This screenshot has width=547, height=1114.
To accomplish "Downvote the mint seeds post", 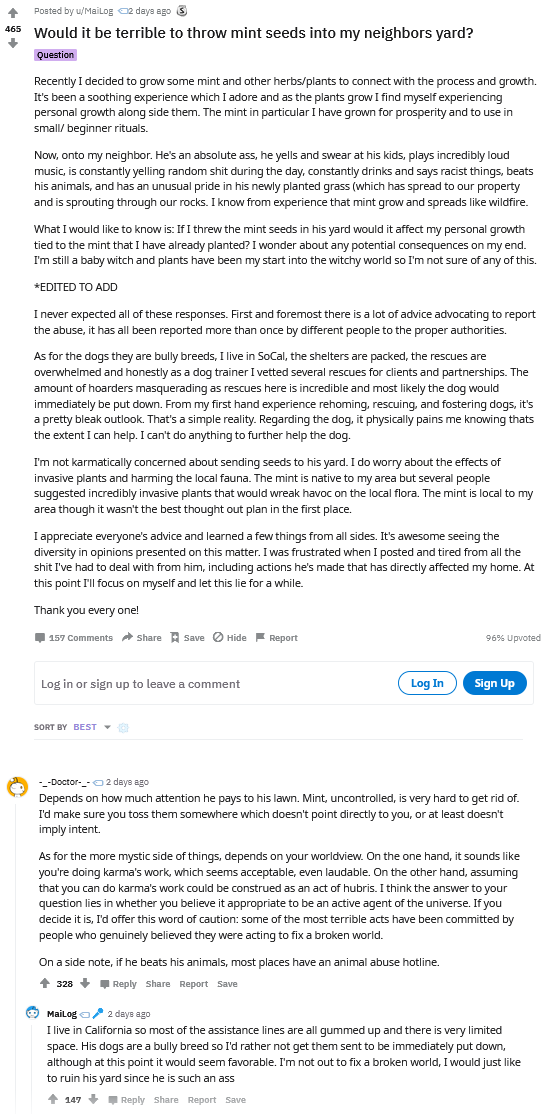I will click(x=12, y=43).
